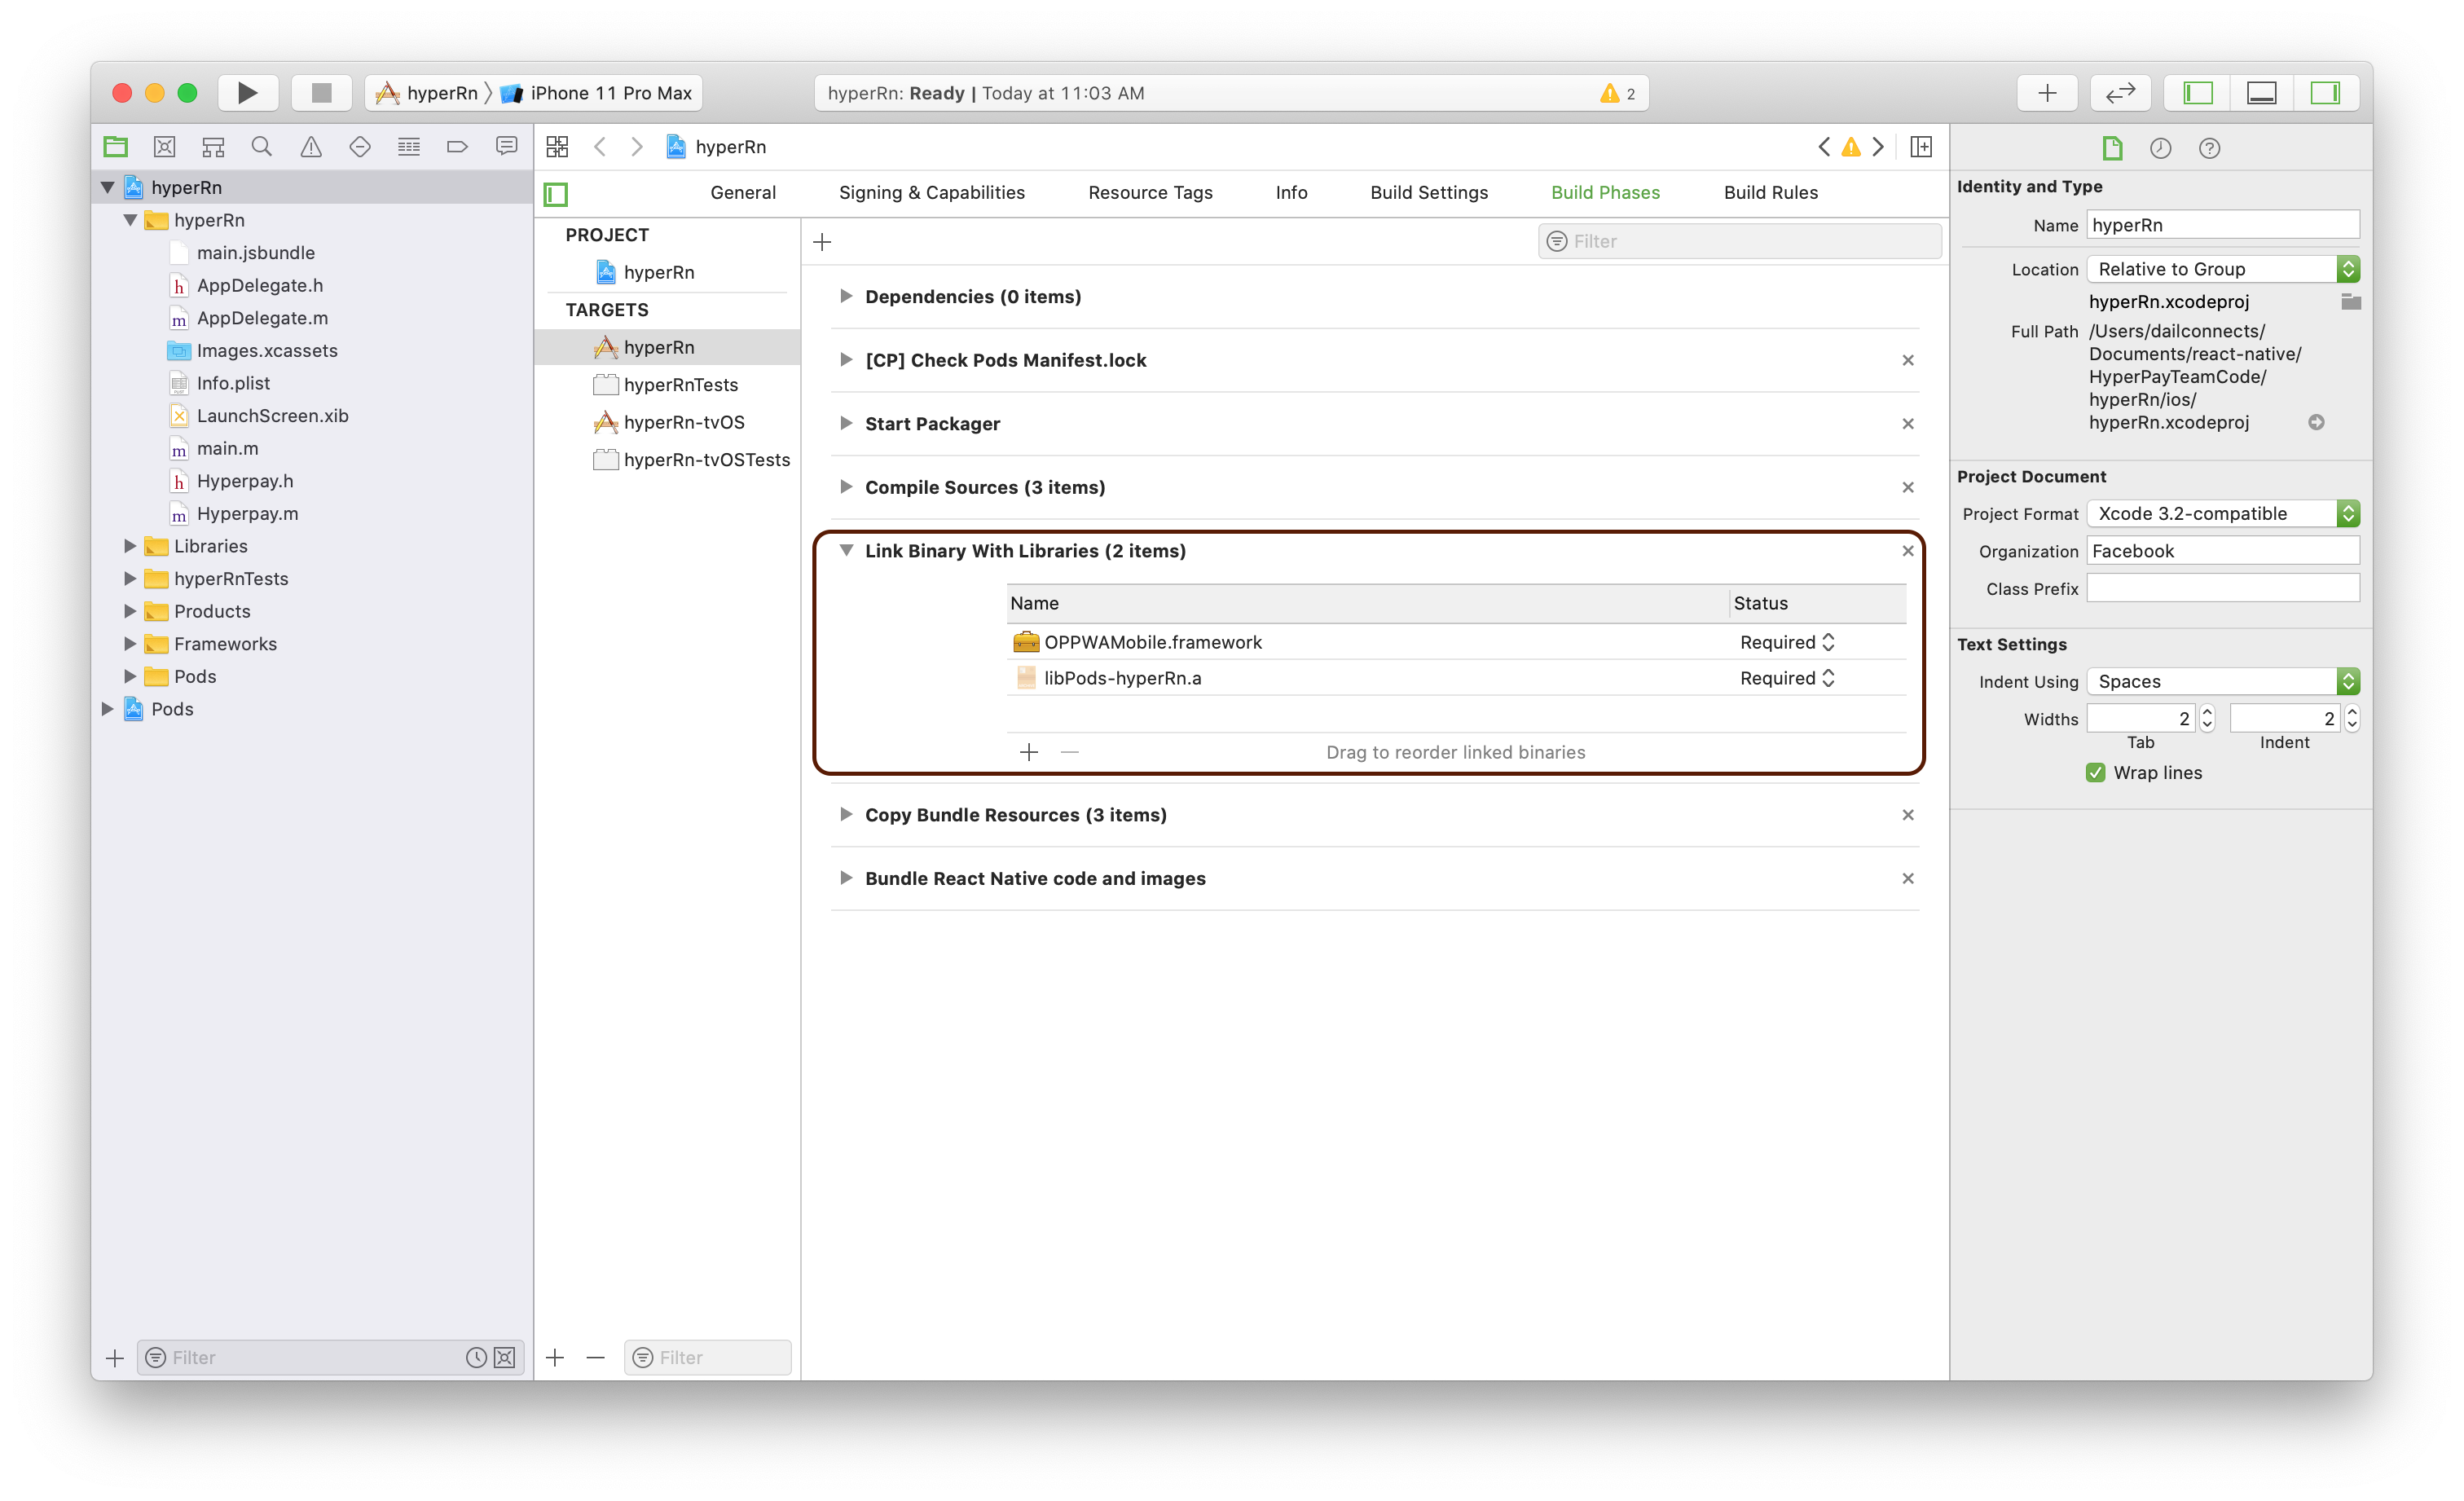Change OPPWAMobile.framework Required status
2464x1501 pixels.
(1787, 642)
